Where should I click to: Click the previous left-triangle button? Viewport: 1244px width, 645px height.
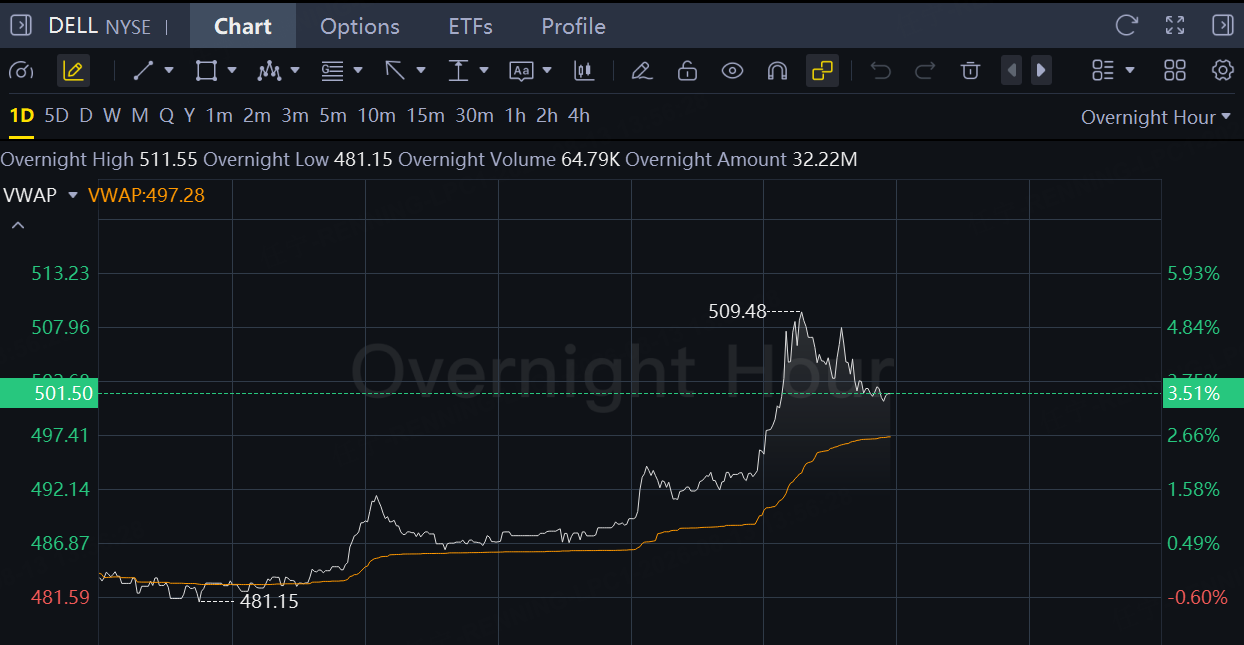click(x=1012, y=71)
